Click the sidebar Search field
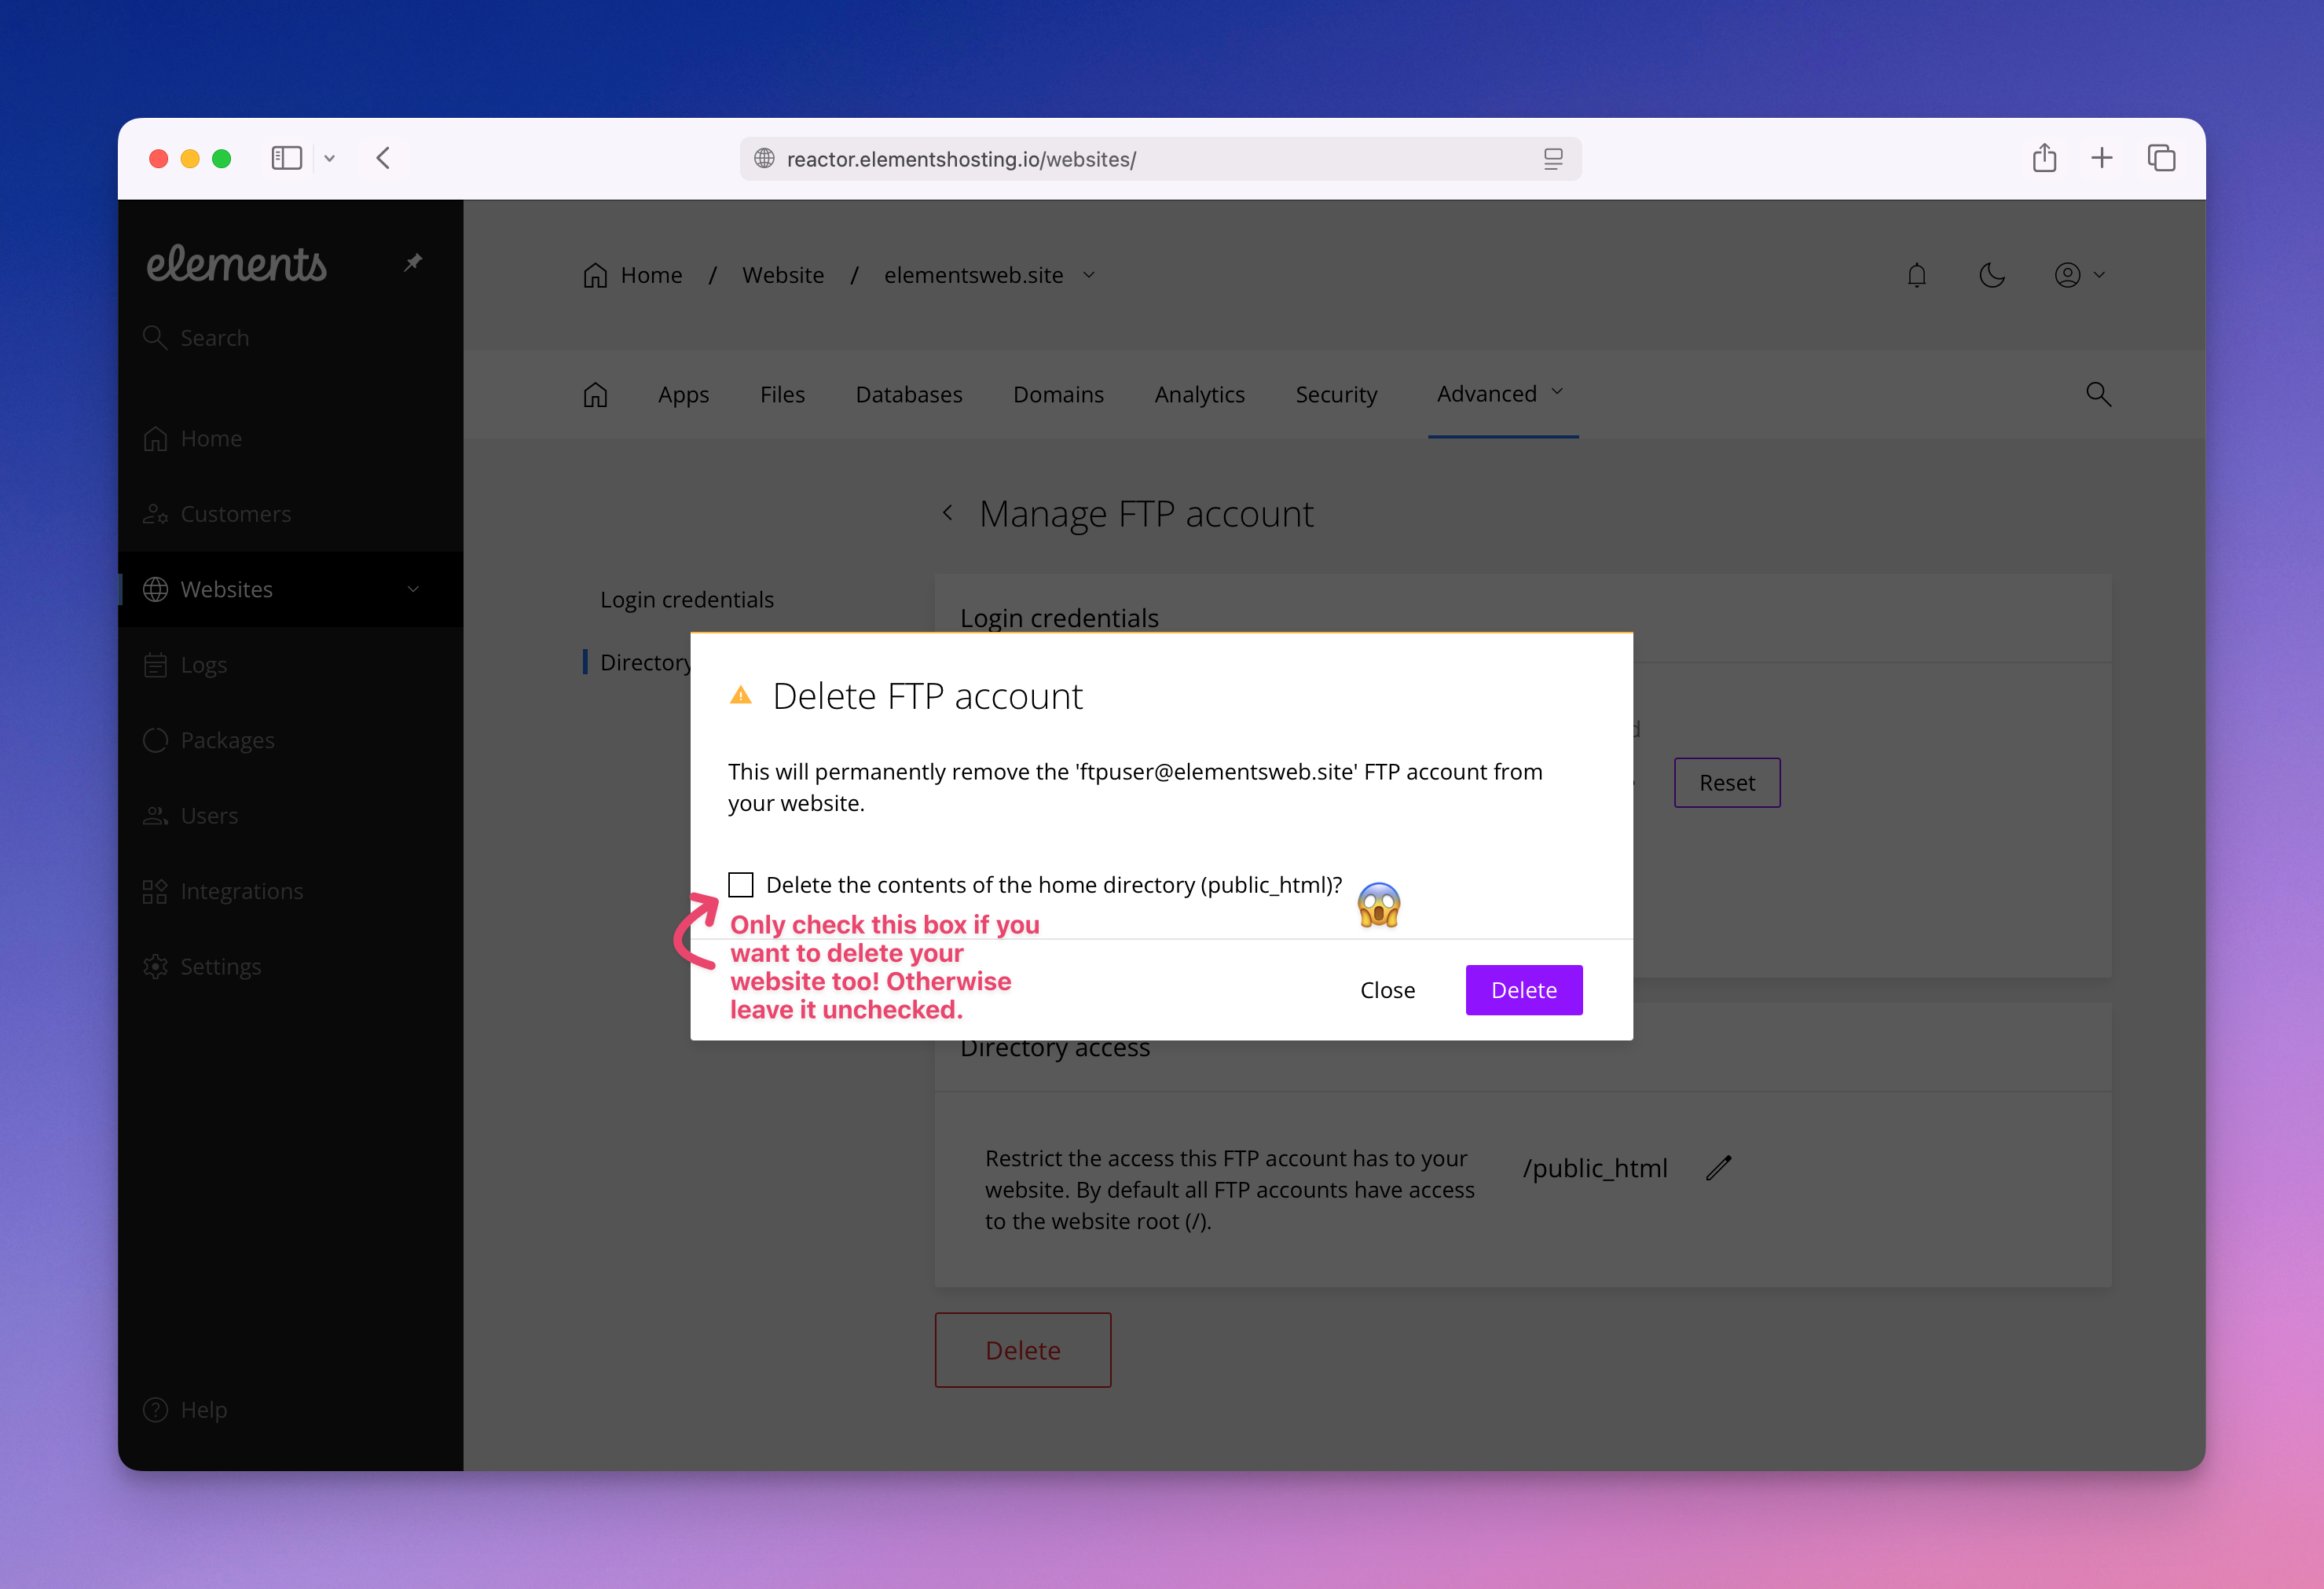Viewport: 2324px width, 1589px height. [215, 338]
